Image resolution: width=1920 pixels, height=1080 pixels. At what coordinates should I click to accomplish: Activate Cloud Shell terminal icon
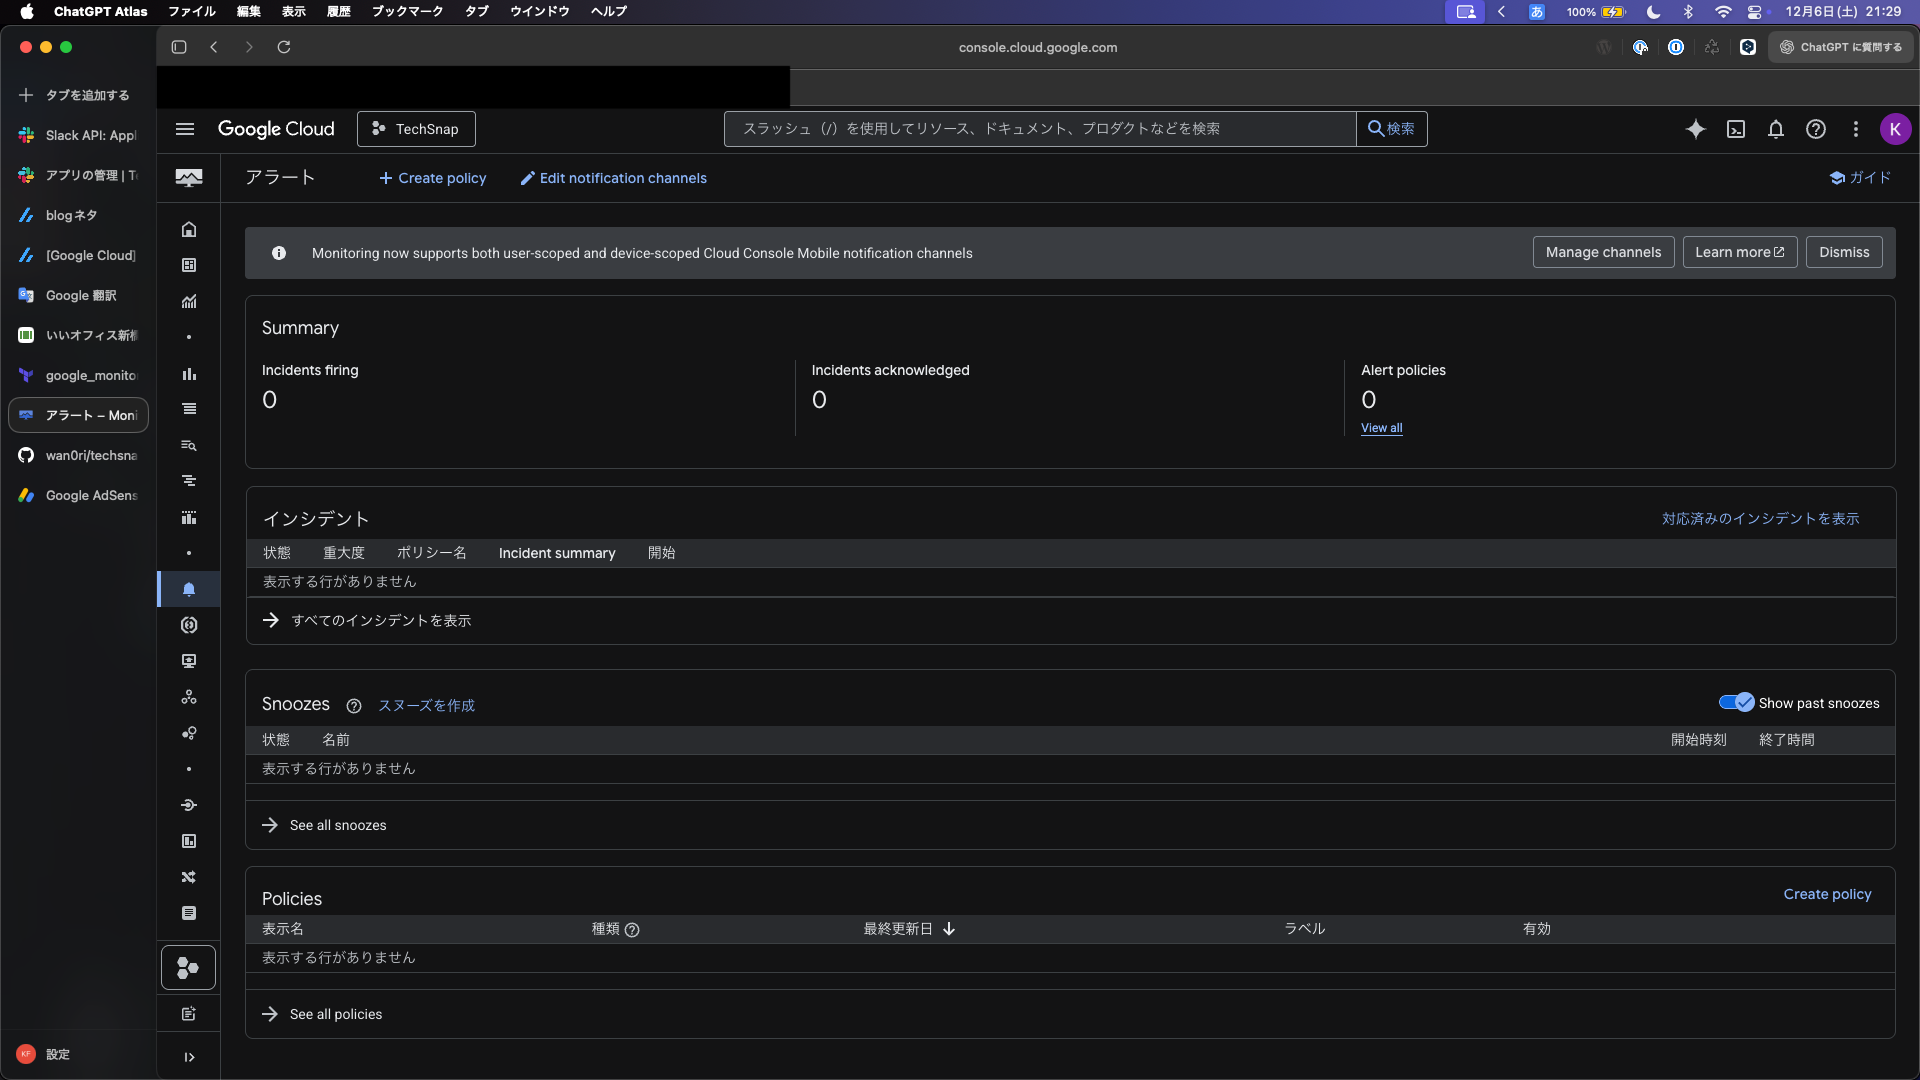pyautogui.click(x=1736, y=129)
